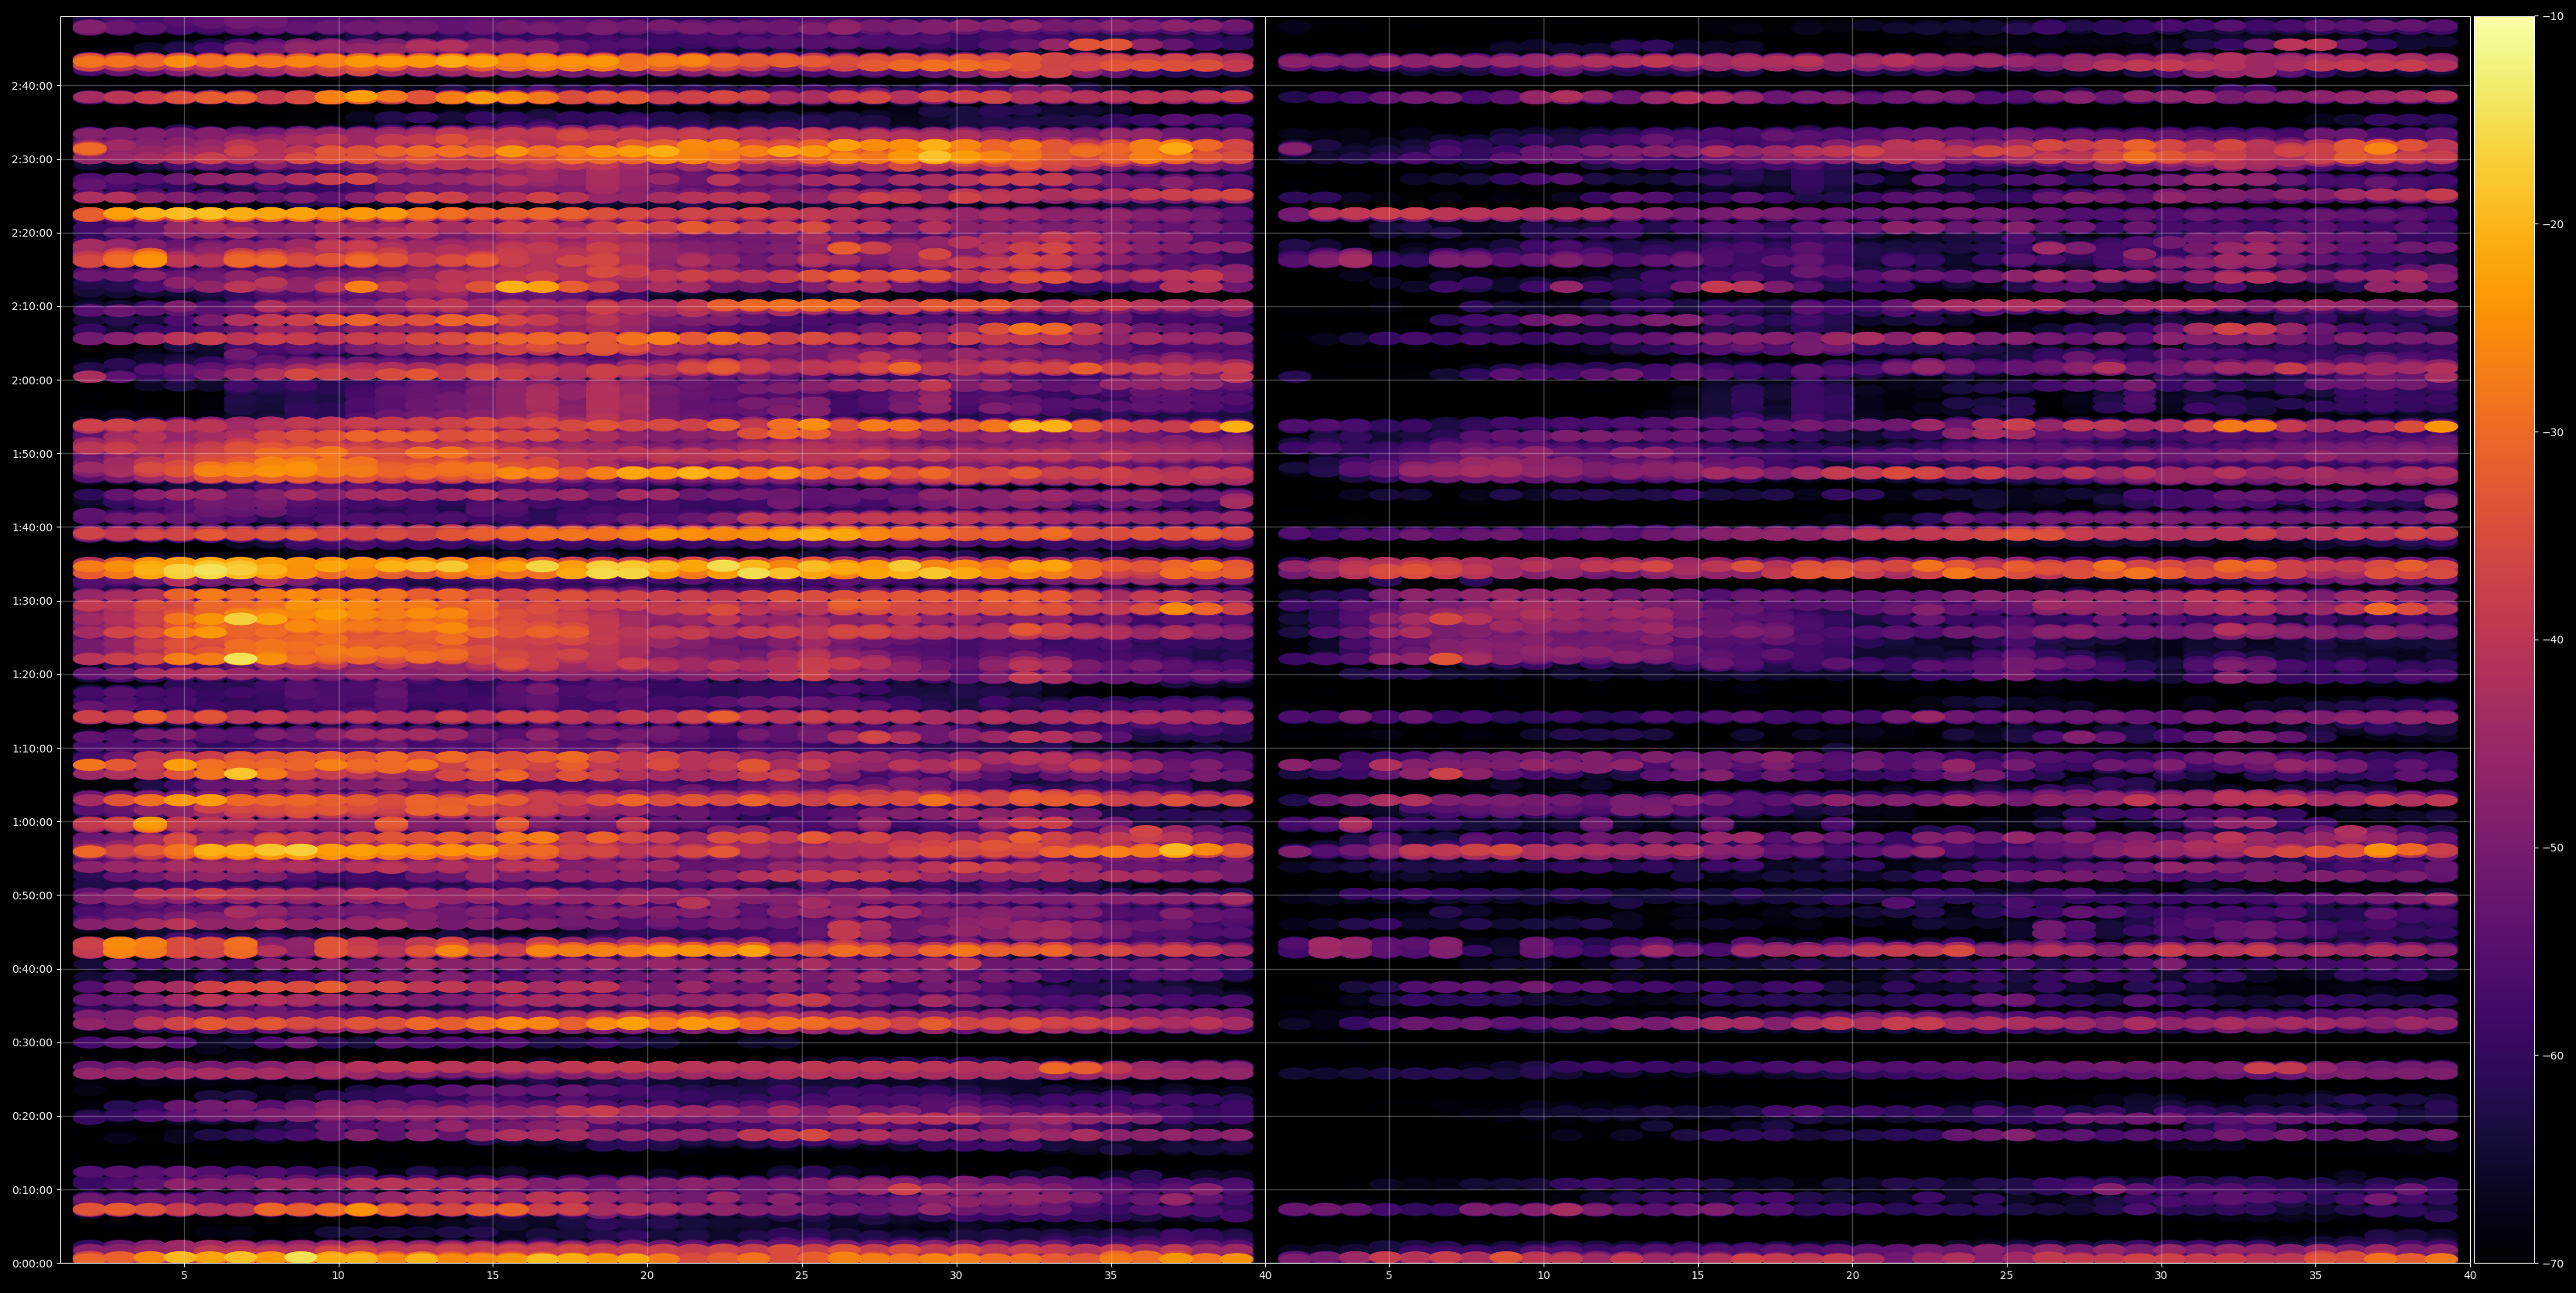
Task: Click the 2:00:00 y-axis tick label
Action: click(x=31, y=380)
